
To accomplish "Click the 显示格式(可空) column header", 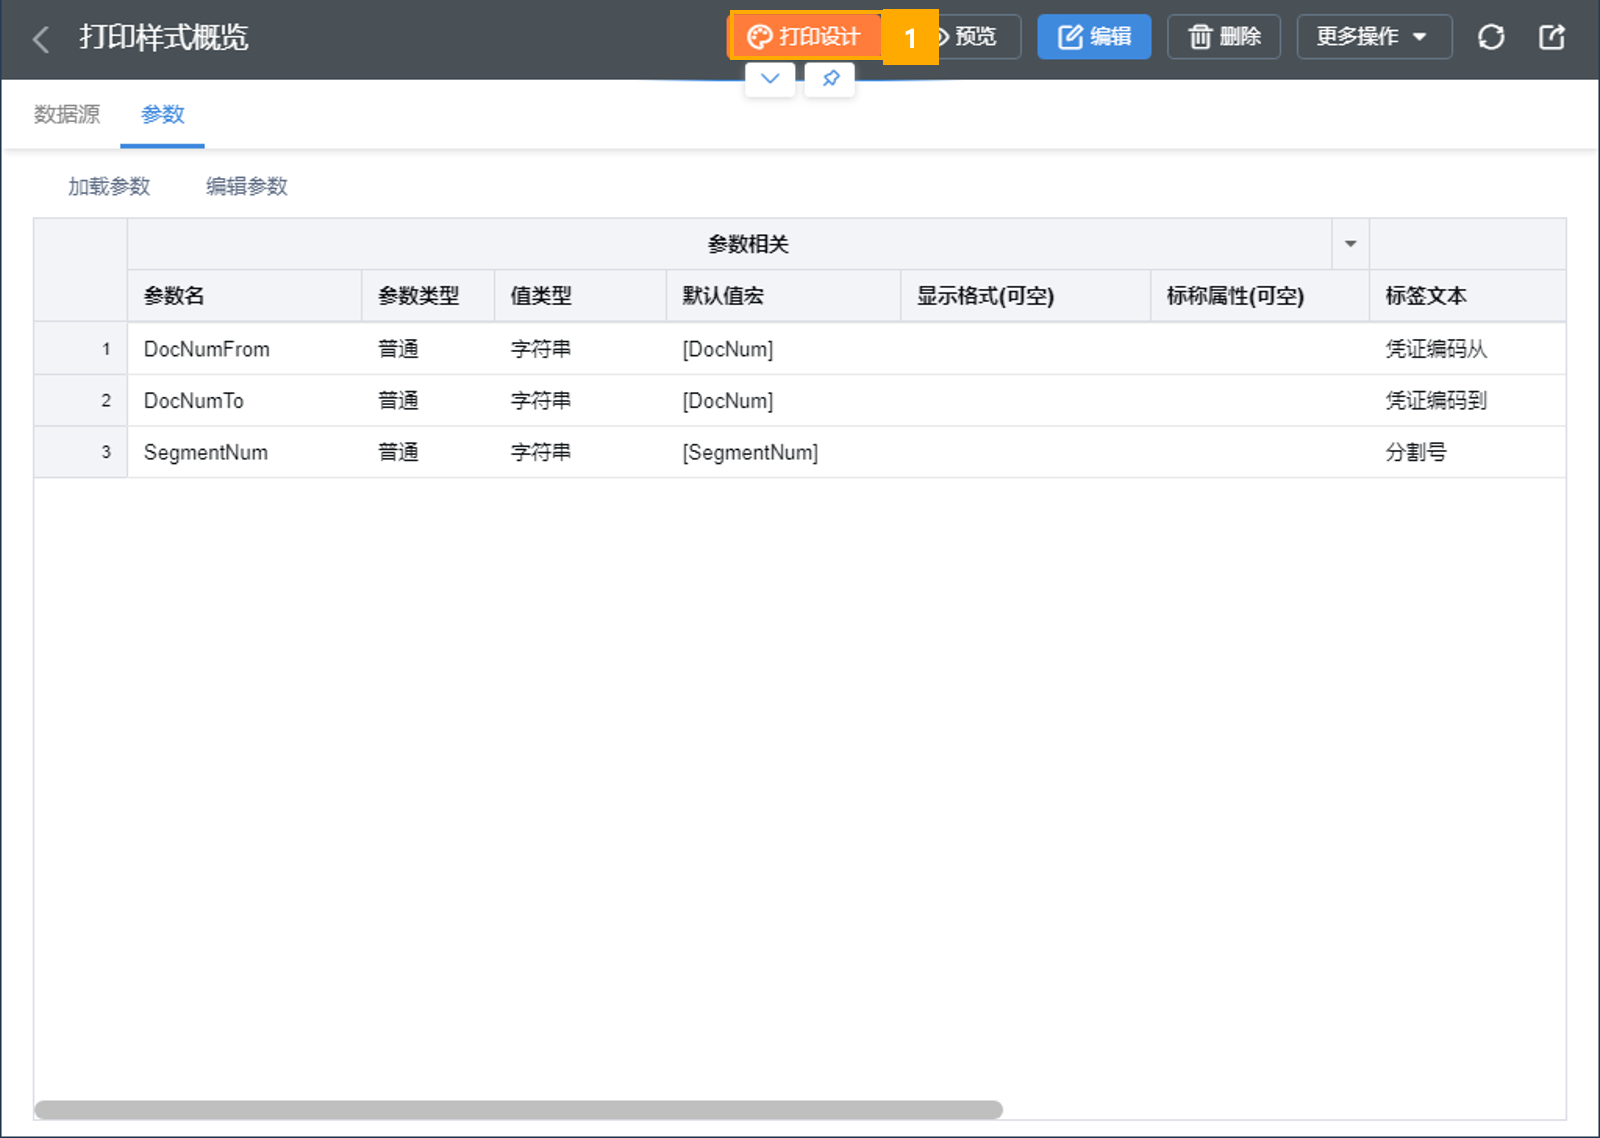I will click(x=1026, y=296).
